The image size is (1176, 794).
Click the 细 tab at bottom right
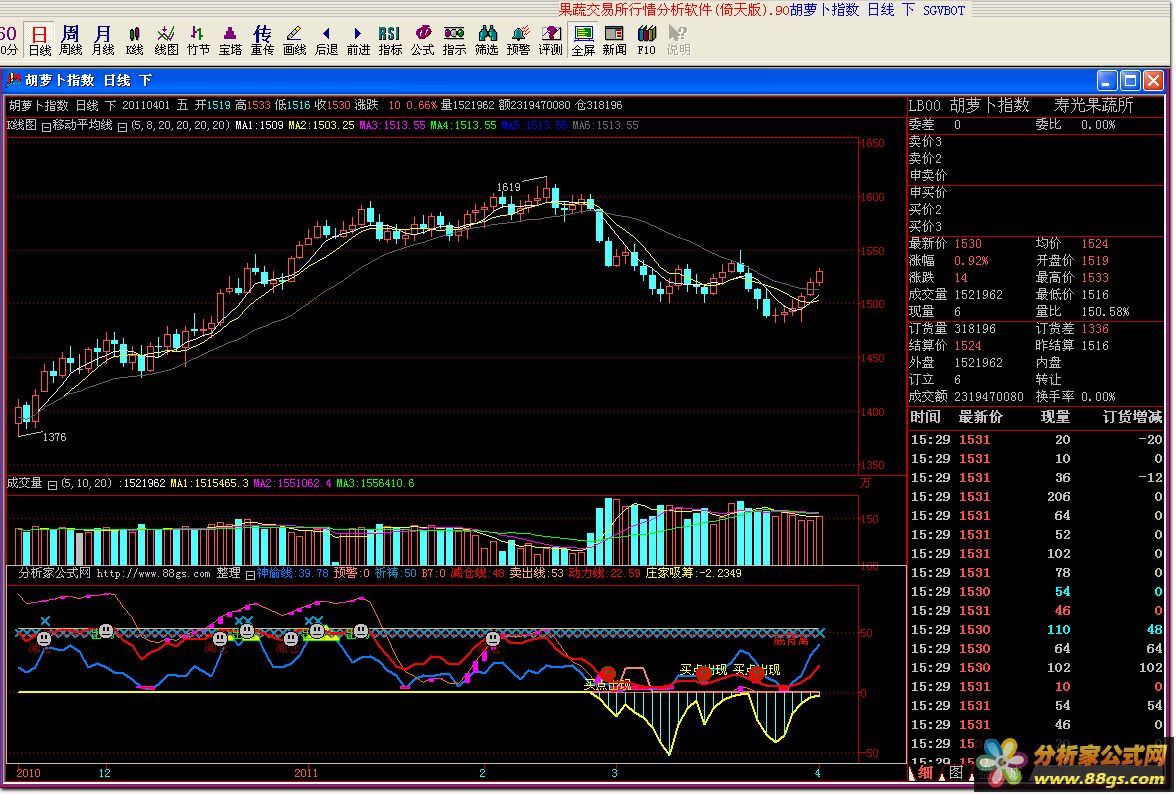[x=925, y=772]
